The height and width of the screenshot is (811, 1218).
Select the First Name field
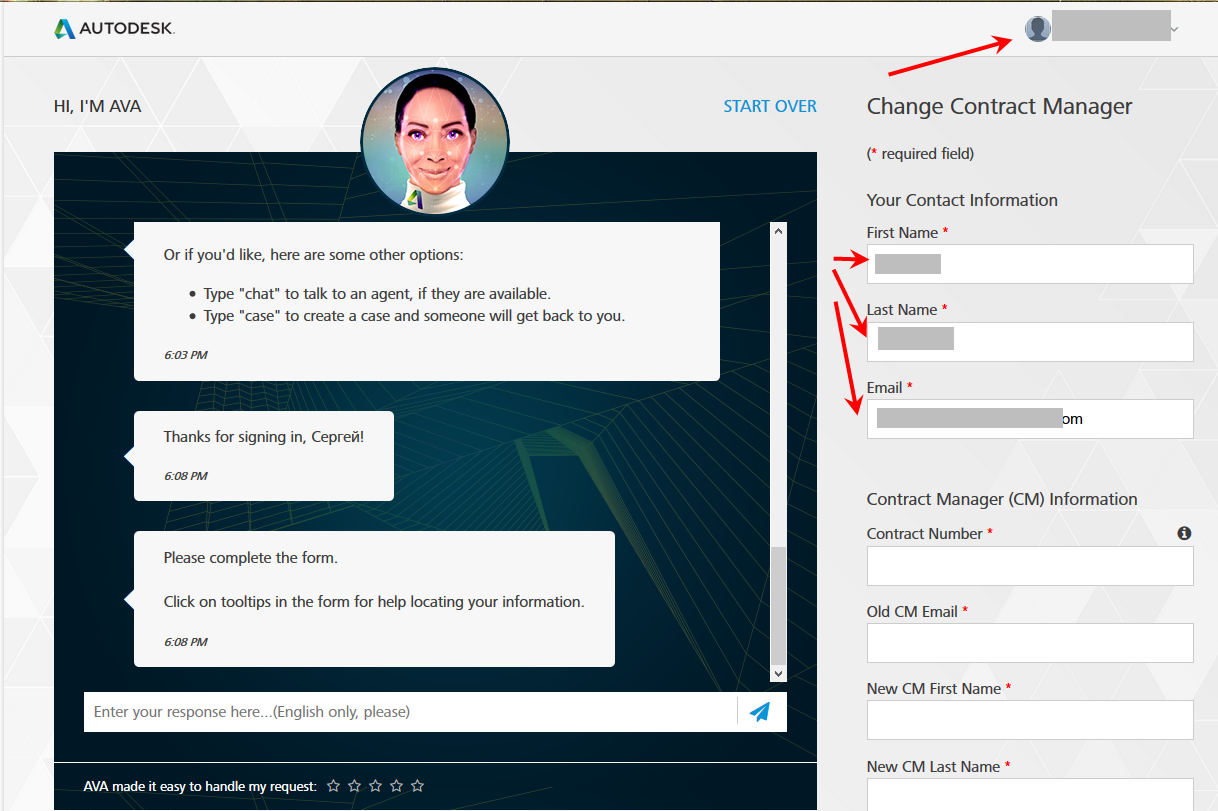[x=1030, y=264]
